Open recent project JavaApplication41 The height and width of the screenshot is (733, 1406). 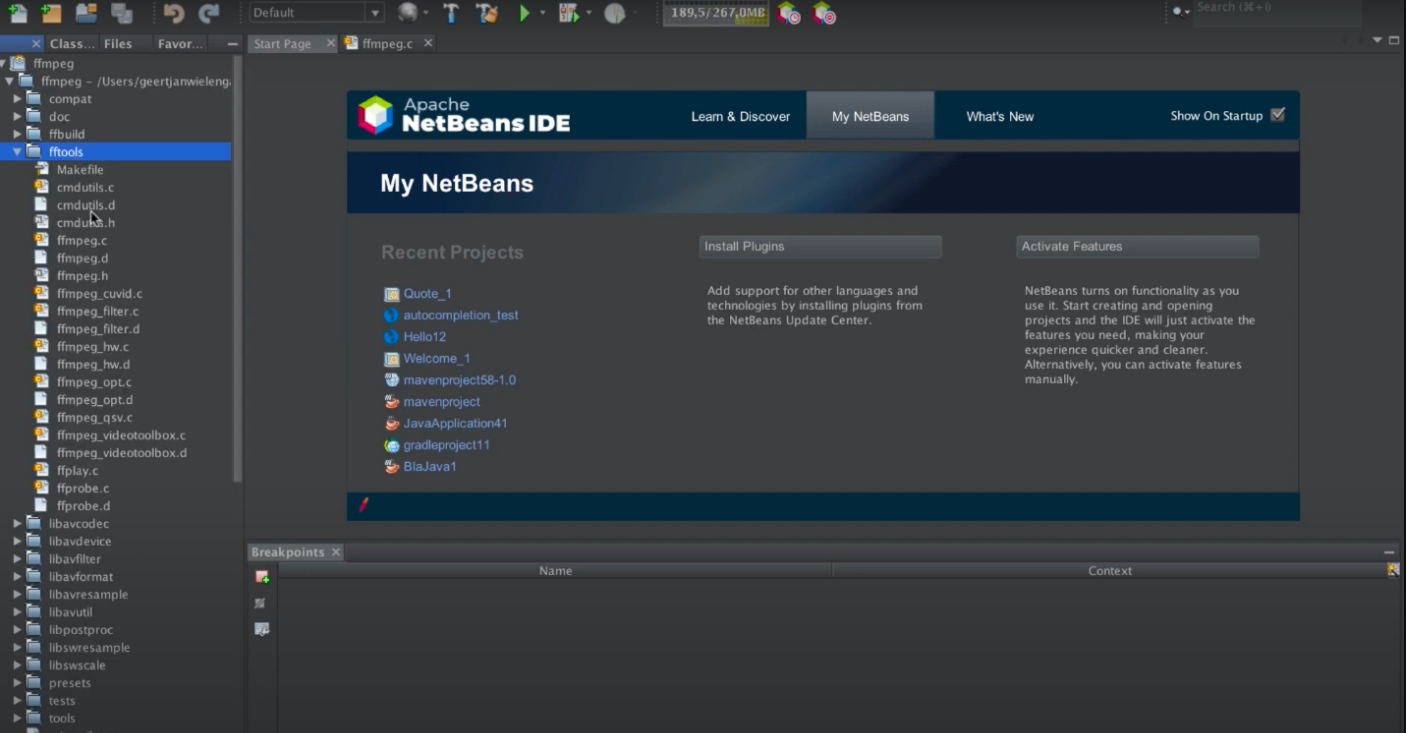[x=455, y=424]
